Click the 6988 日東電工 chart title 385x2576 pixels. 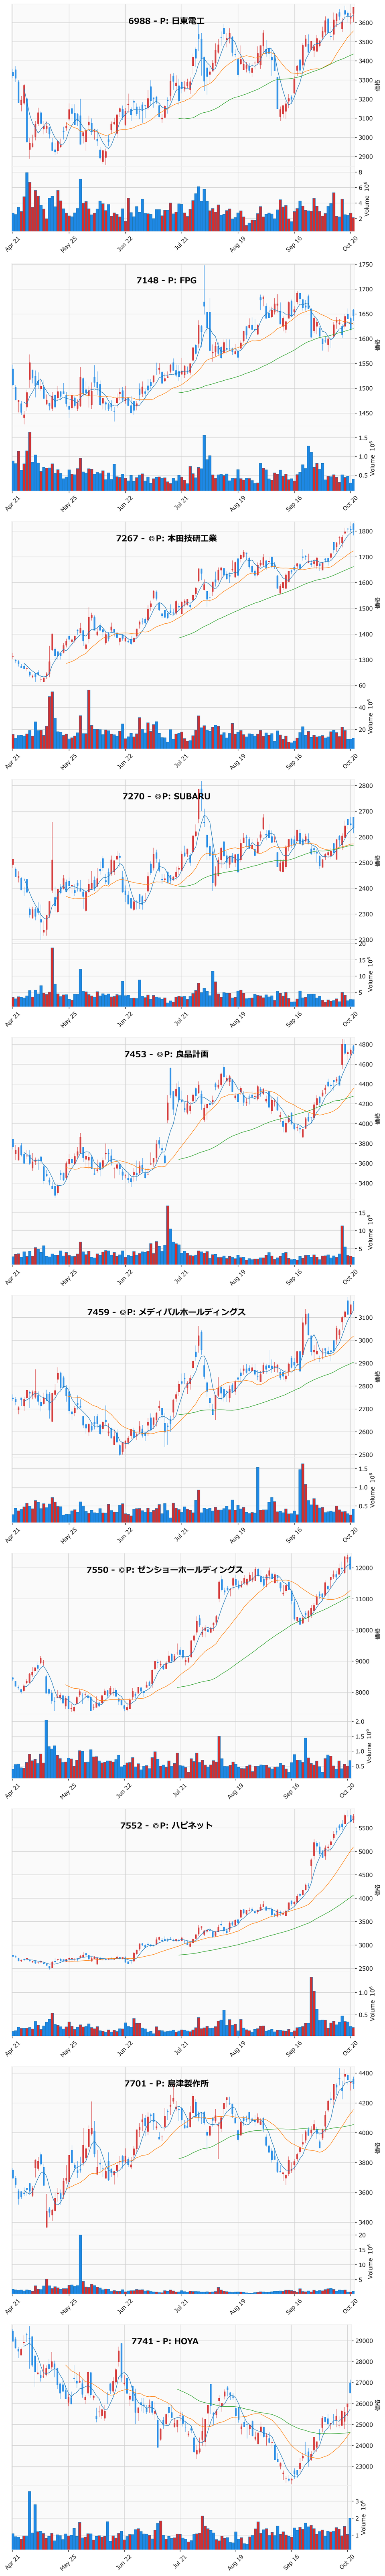coord(167,21)
